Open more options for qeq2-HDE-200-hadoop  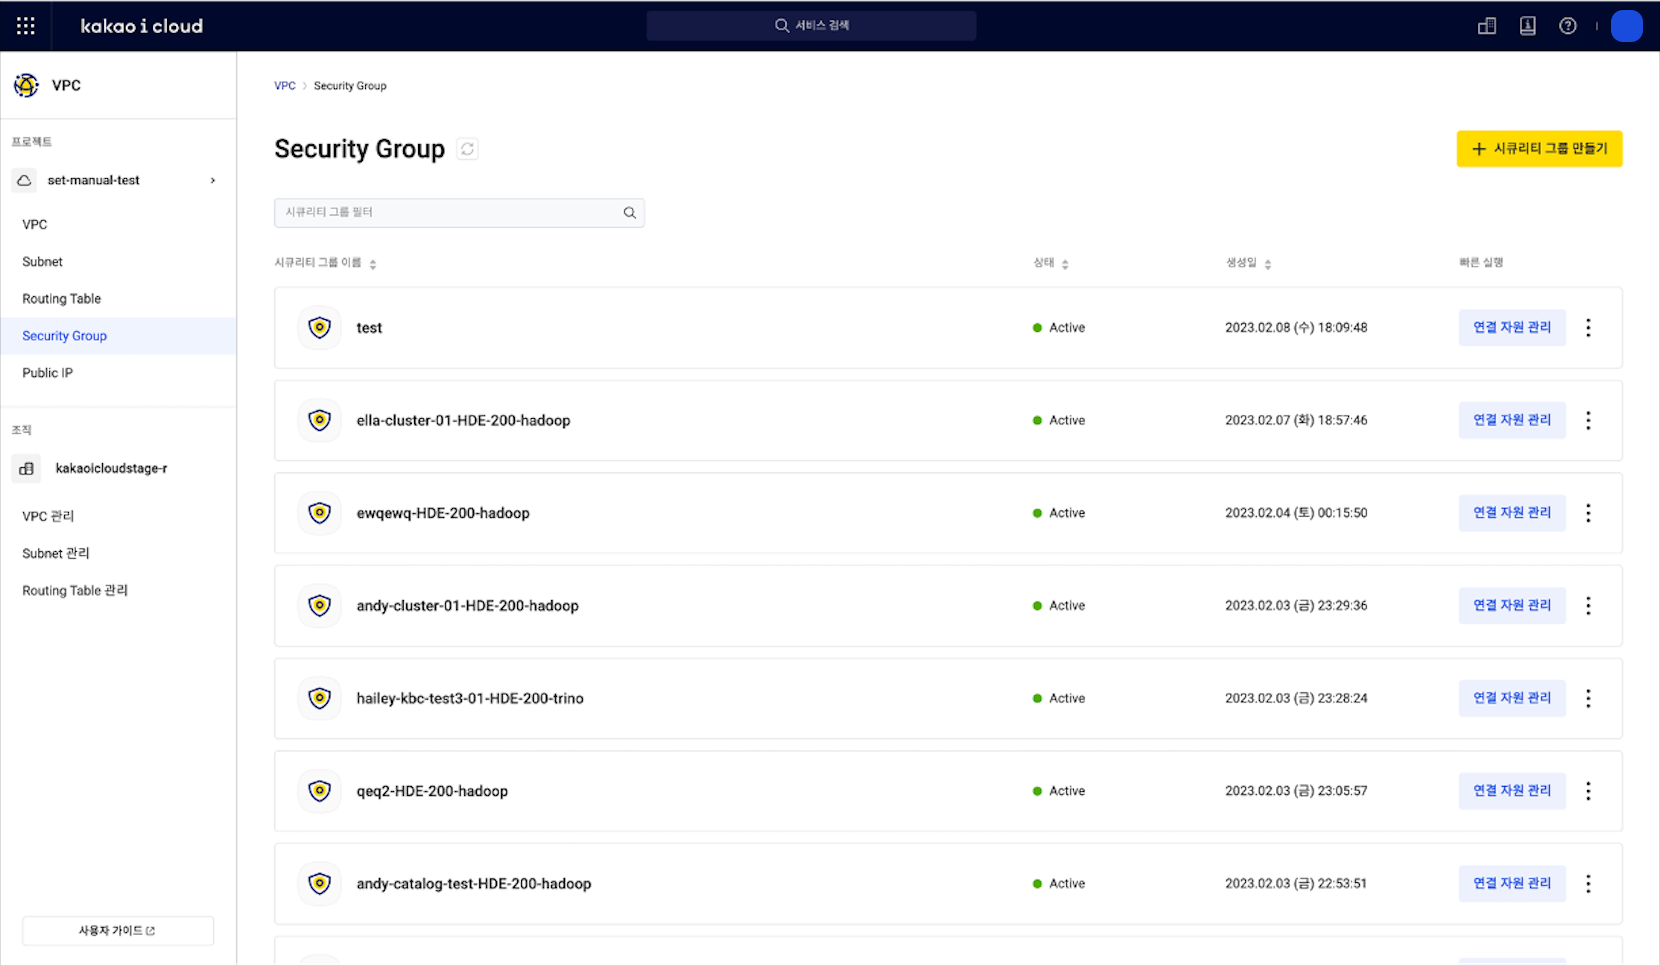[1588, 791]
